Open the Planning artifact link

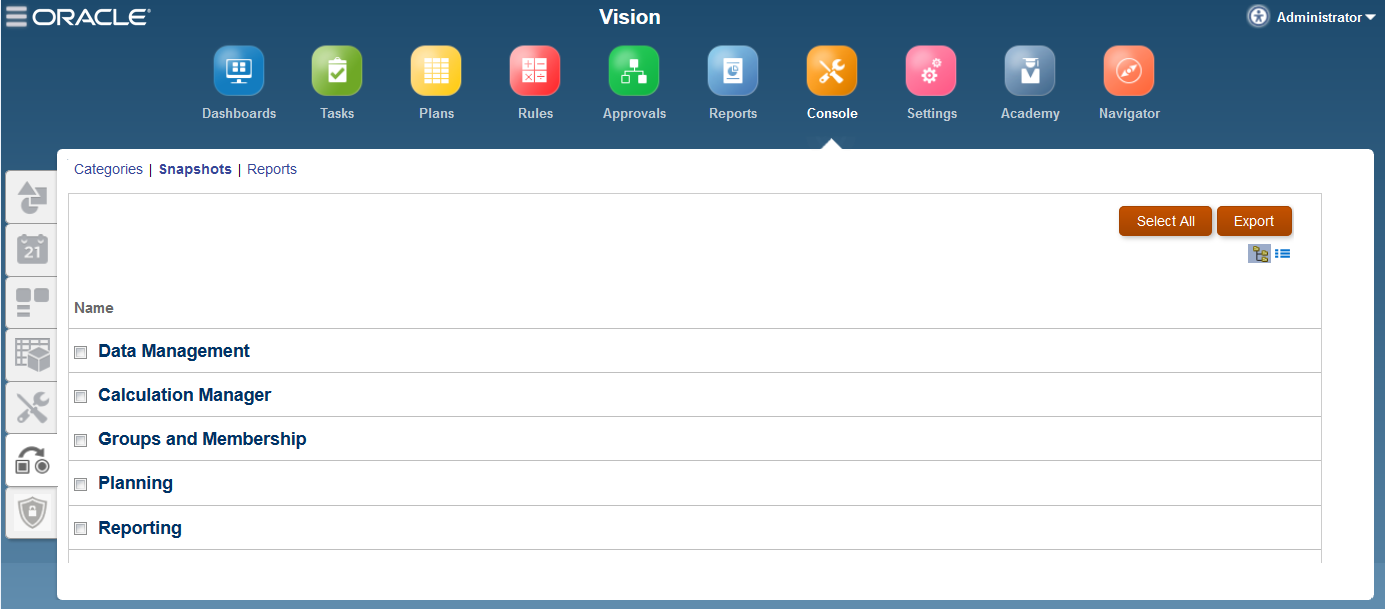tap(135, 483)
